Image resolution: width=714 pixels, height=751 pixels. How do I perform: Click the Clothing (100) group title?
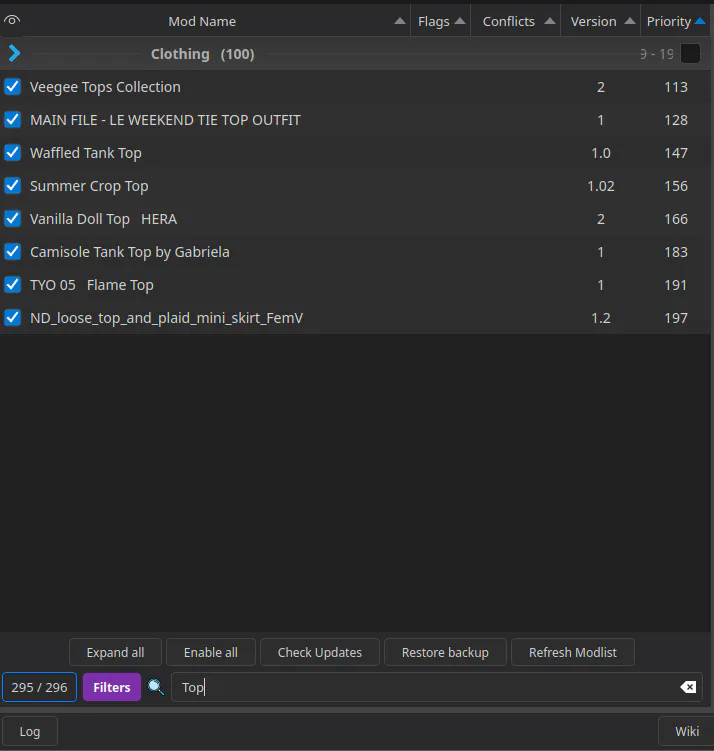pyautogui.click(x=203, y=54)
